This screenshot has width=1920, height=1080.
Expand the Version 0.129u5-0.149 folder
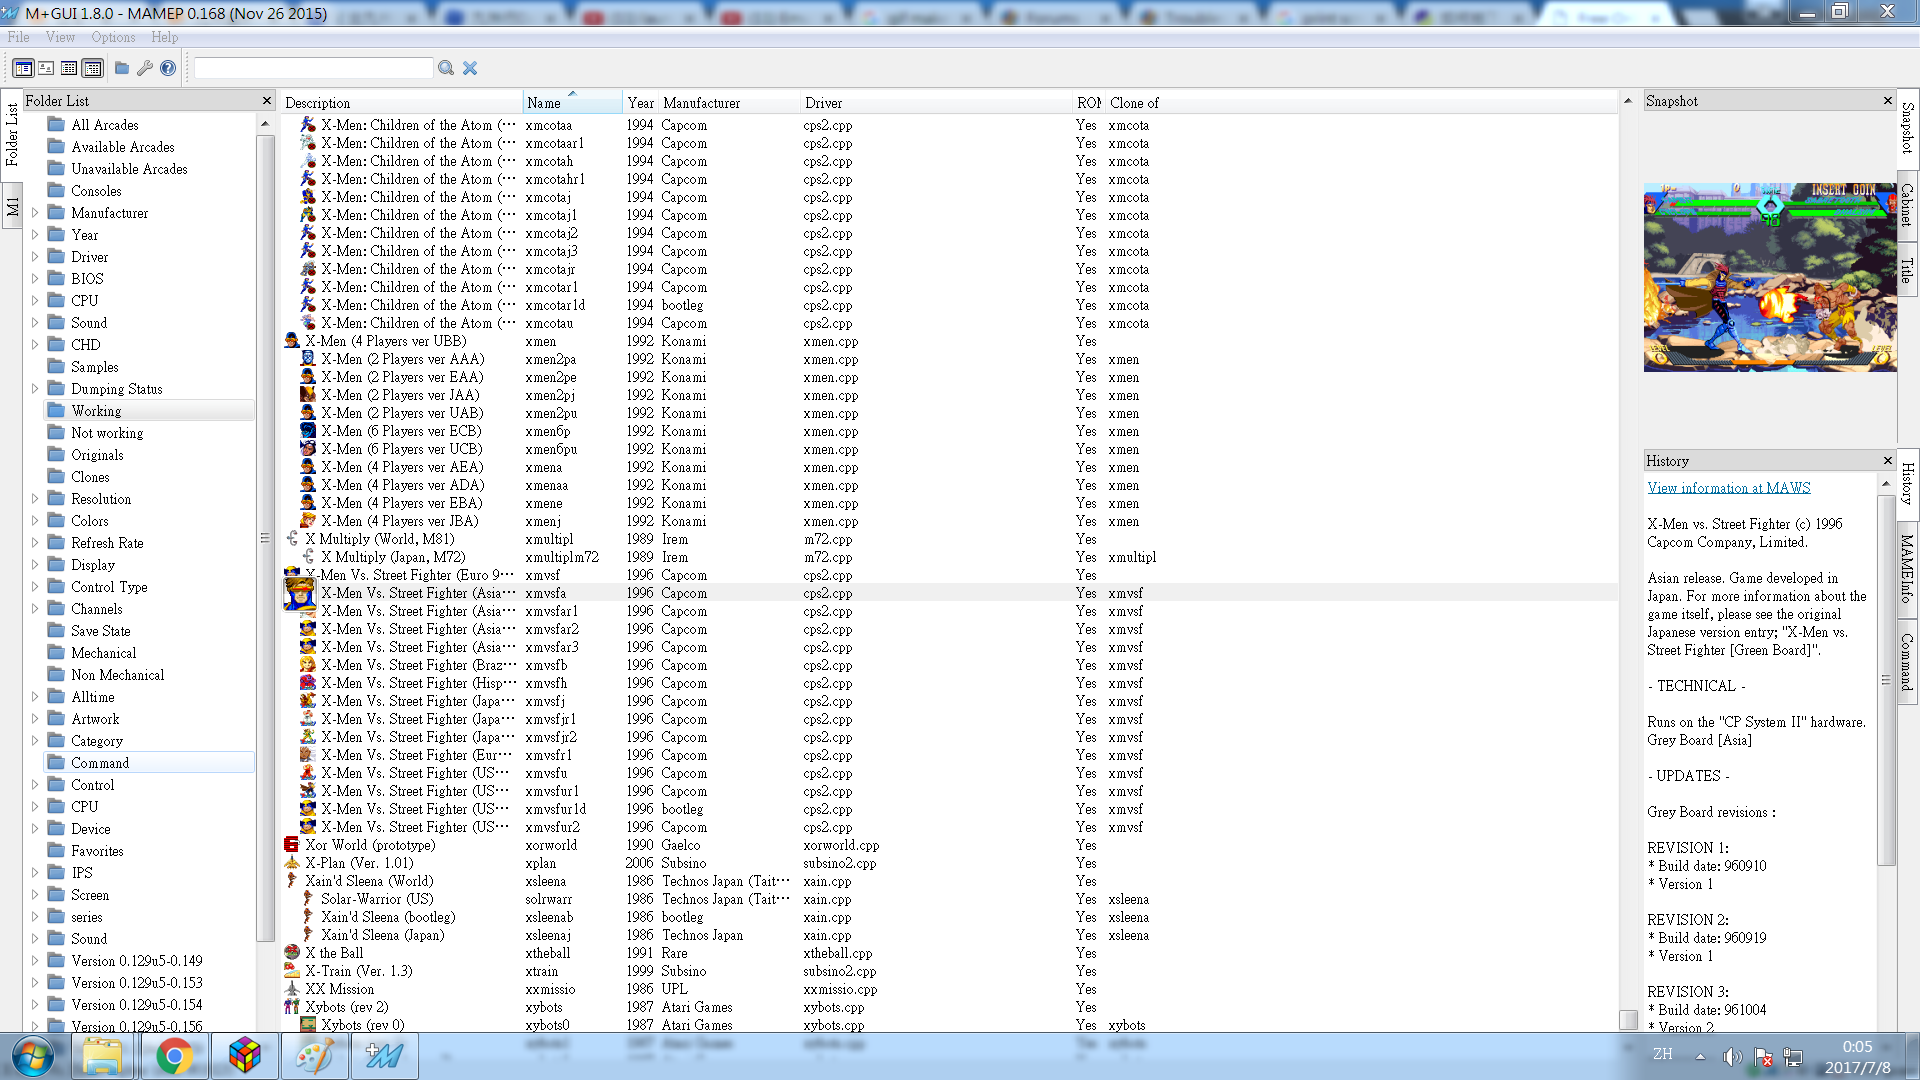coord(36,961)
